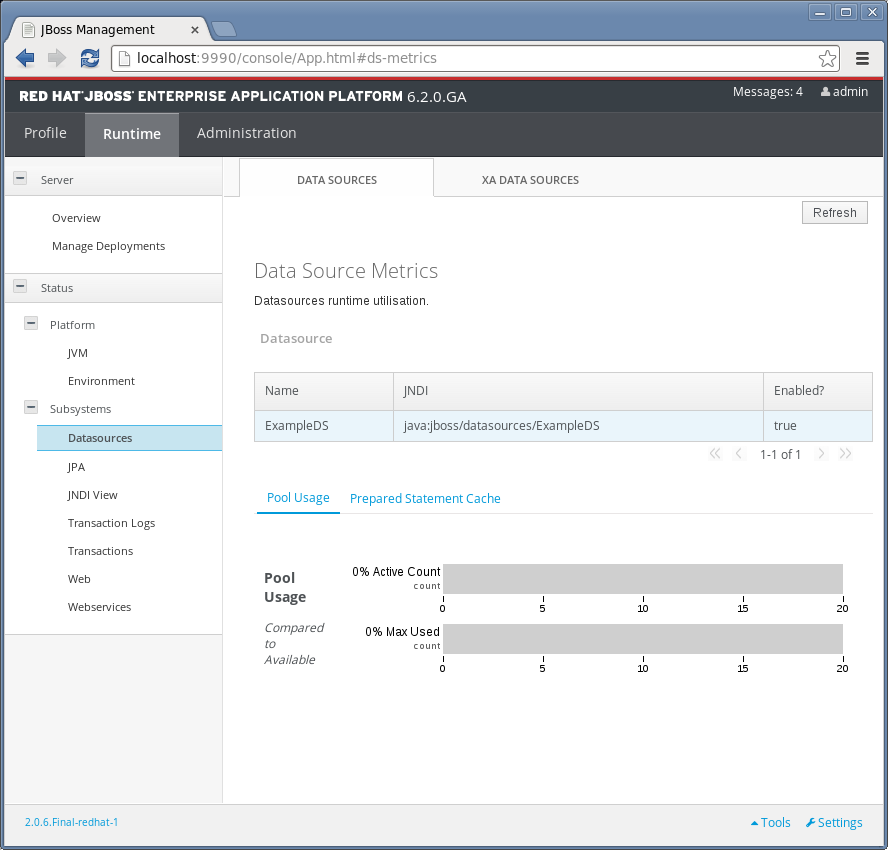Collapse the Platform tree node
This screenshot has width=888, height=850.
click(30, 324)
